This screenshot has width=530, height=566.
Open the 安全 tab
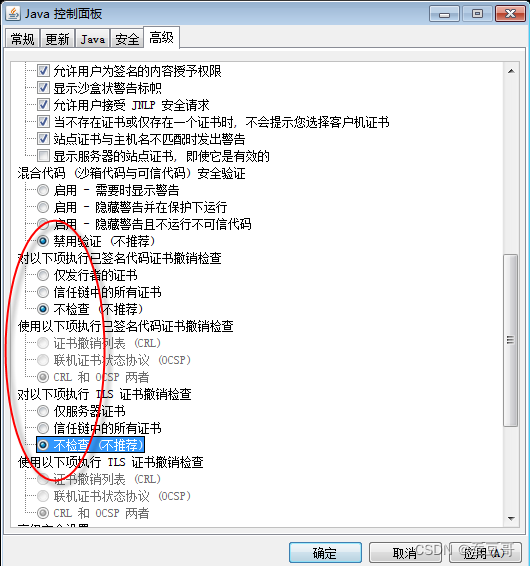127,39
